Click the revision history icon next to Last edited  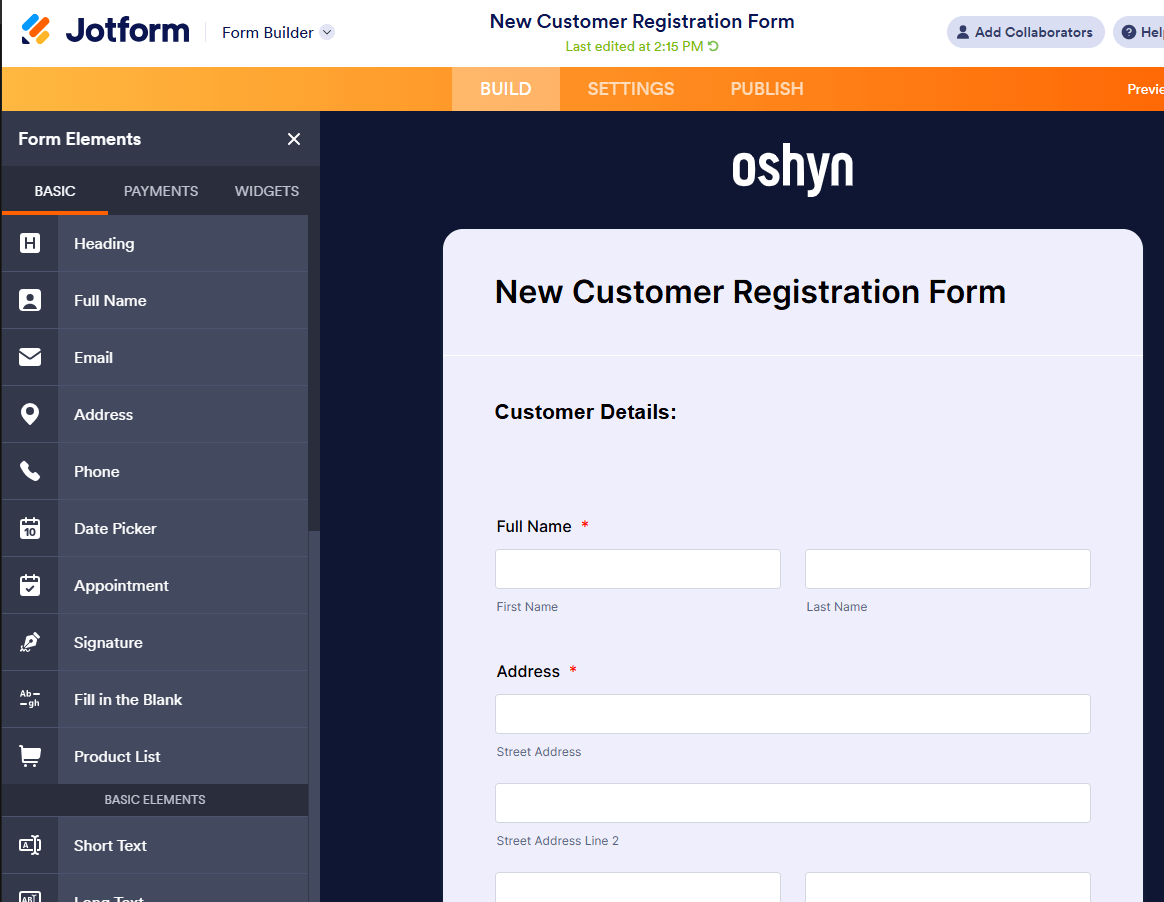[x=713, y=46]
